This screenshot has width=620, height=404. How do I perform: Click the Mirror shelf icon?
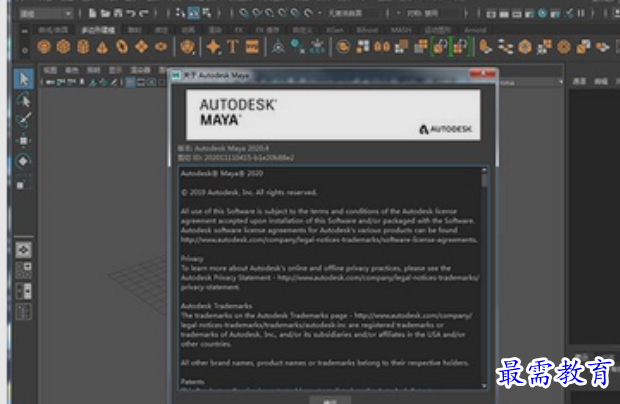[382, 47]
